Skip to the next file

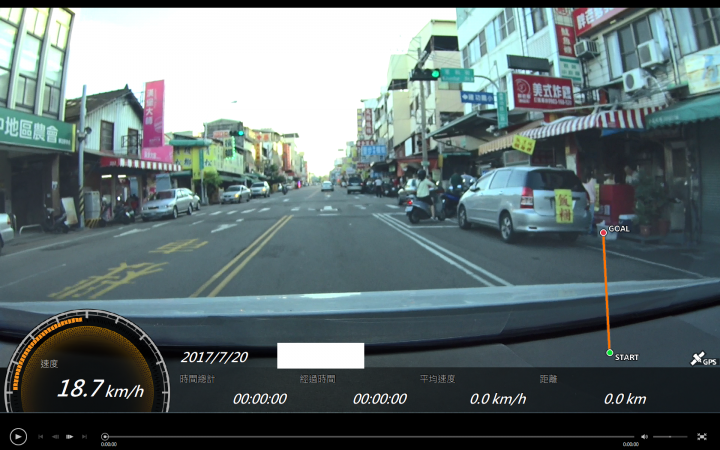tap(84, 437)
